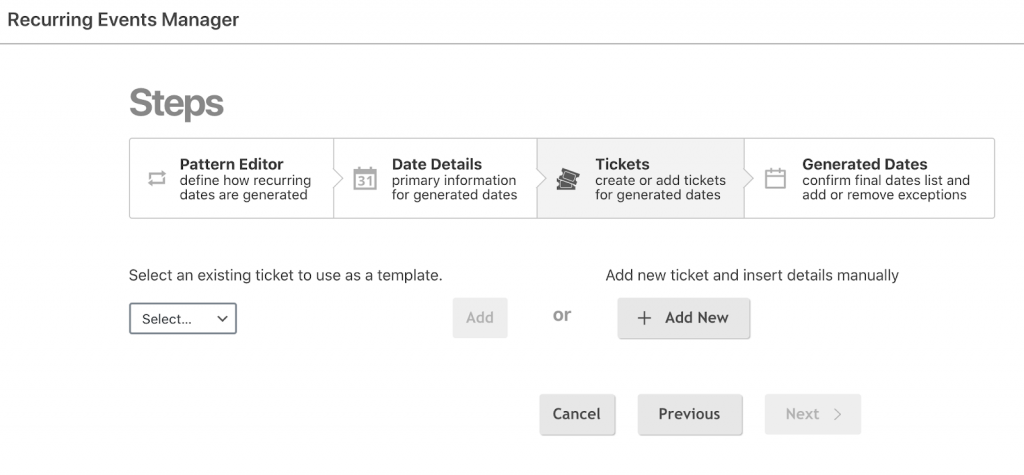Click the Recurring Events Manager title
Viewport: 1024px width, 475px height.
point(123,20)
